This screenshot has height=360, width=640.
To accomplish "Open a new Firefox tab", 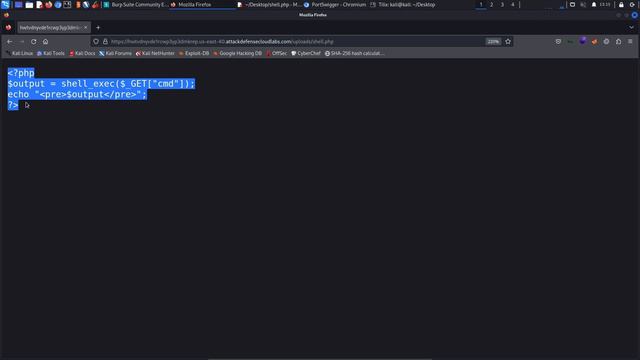I will 98,27.
